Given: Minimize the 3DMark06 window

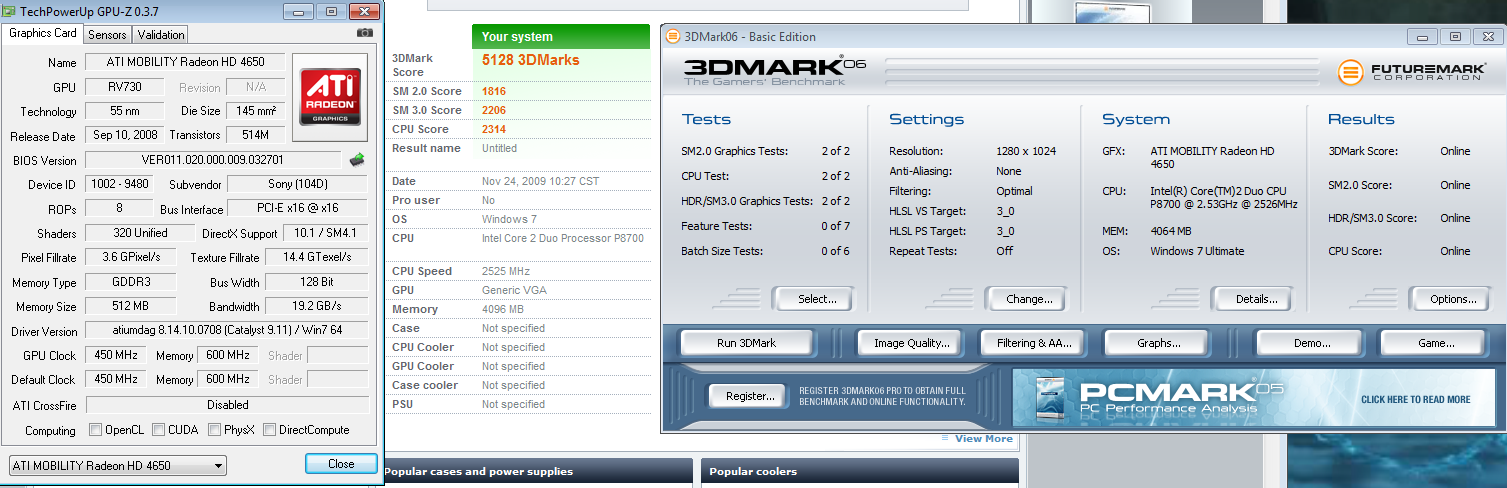Looking at the screenshot, I should pyautogui.click(x=1422, y=37).
